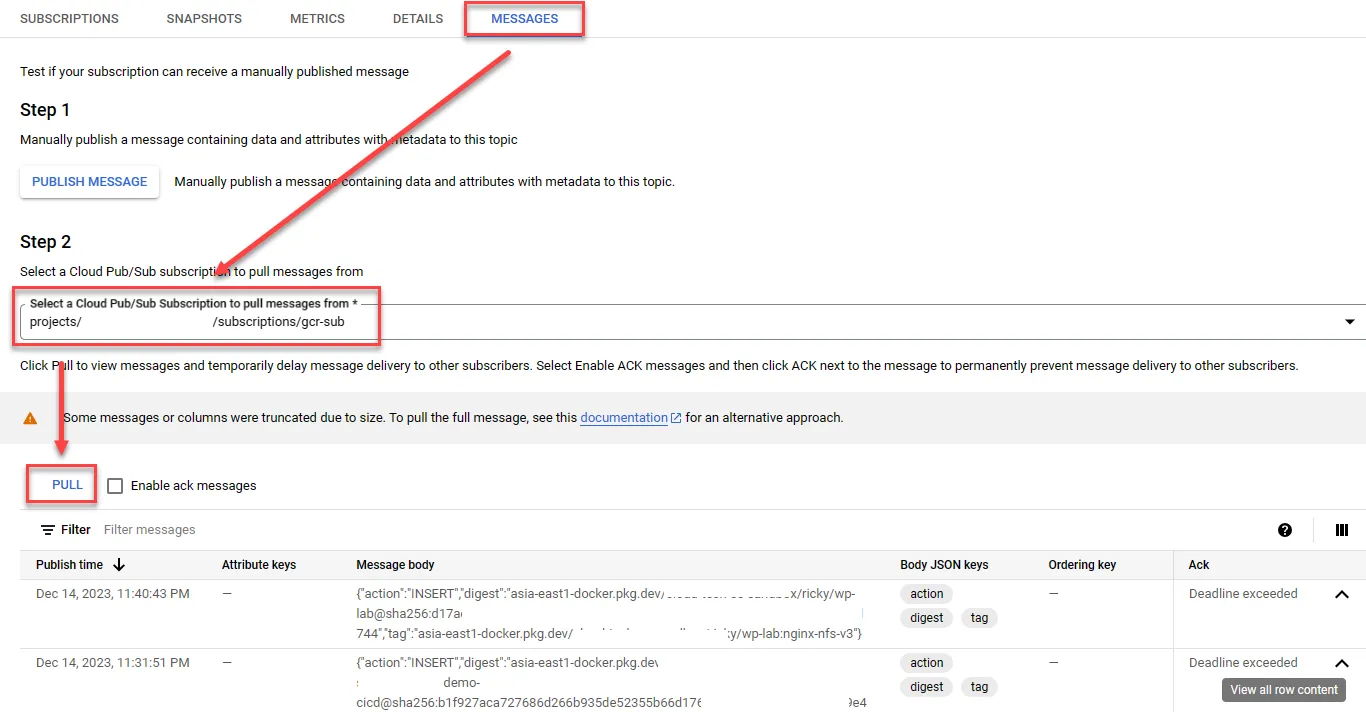The image size is (1366, 712).
Task: Click the orange warning triangle icon
Action: pyautogui.click(x=31, y=418)
